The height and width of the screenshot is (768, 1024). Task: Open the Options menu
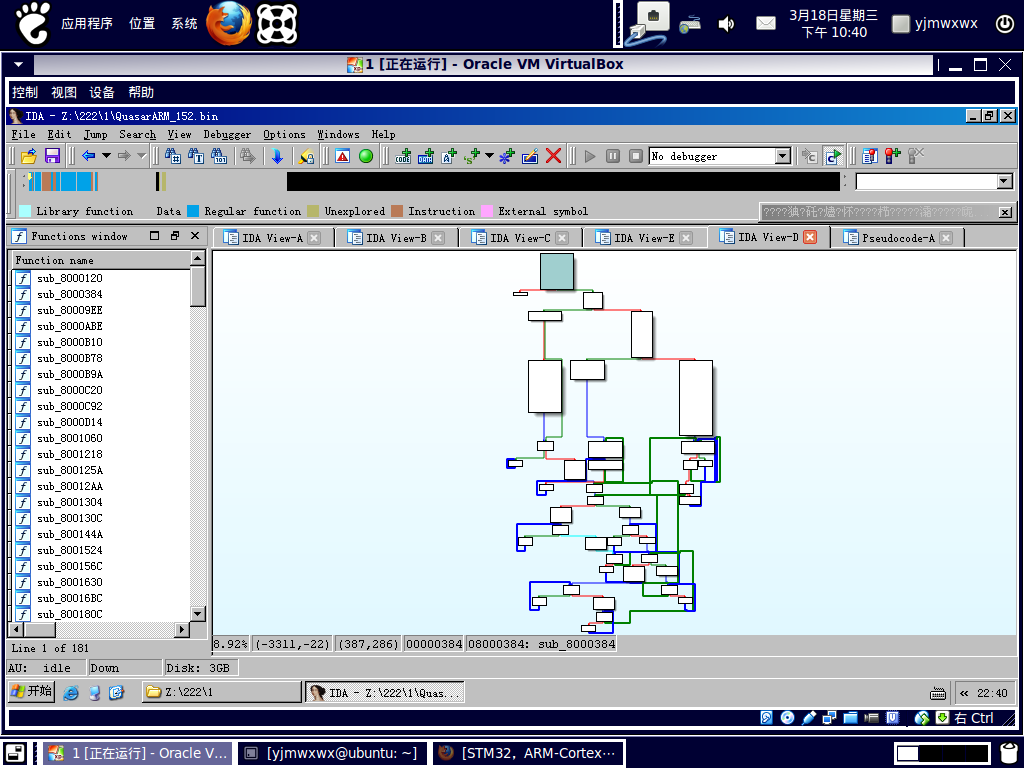coord(284,135)
